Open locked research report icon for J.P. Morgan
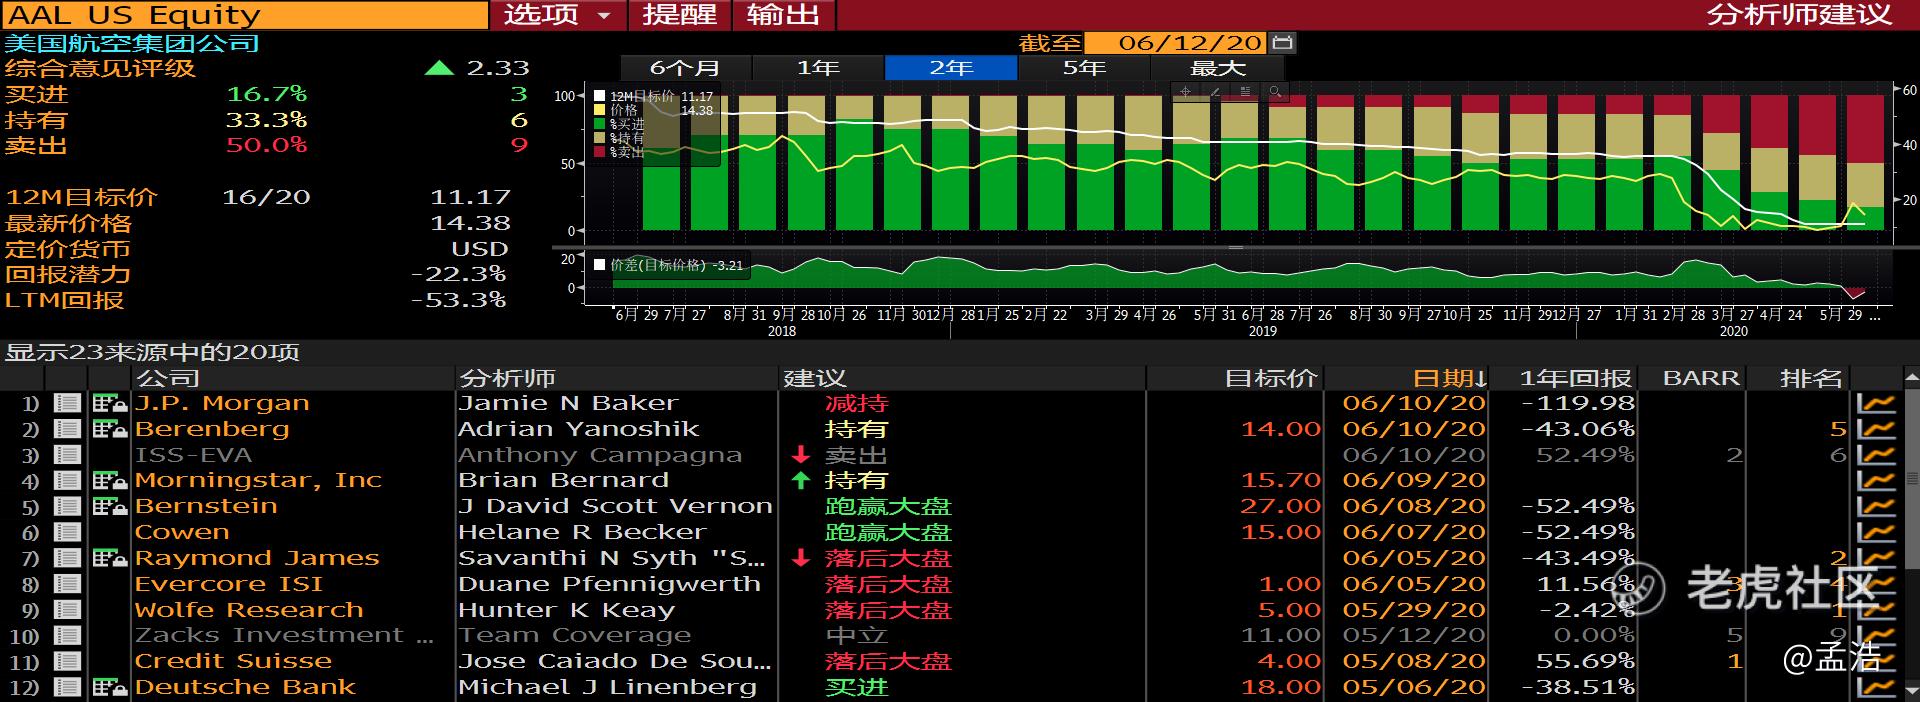The height and width of the screenshot is (702, 1920). 109,403
